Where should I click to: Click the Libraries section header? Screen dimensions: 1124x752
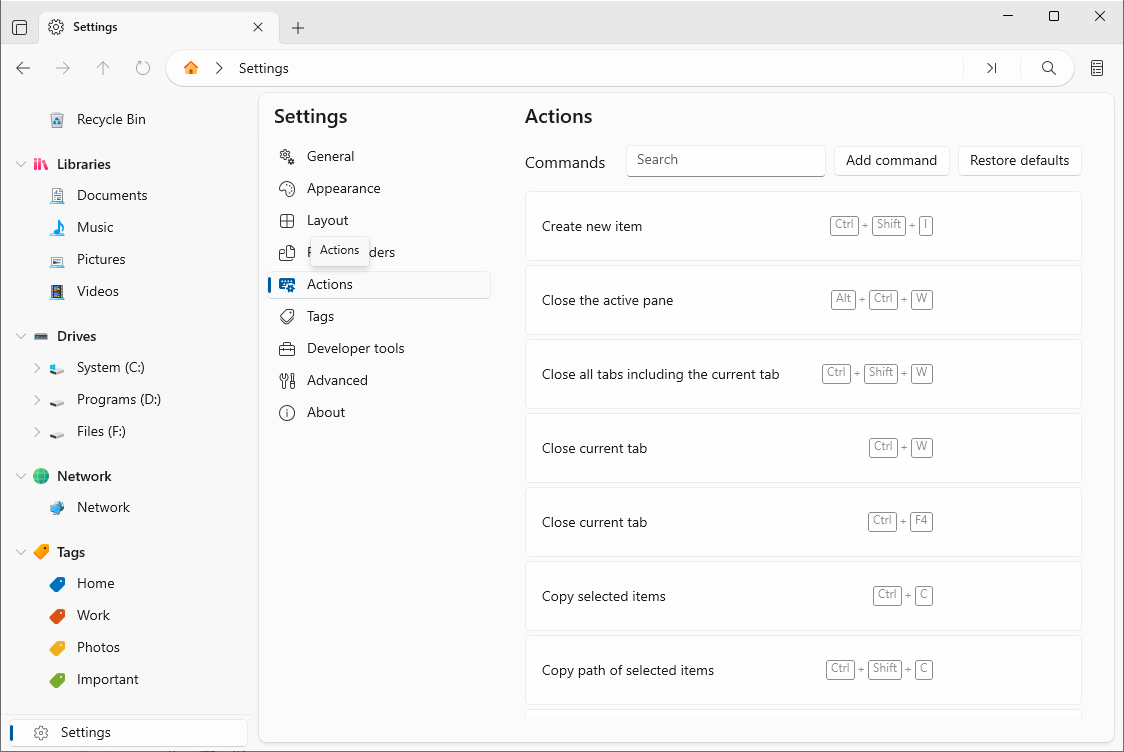[84, 164]
